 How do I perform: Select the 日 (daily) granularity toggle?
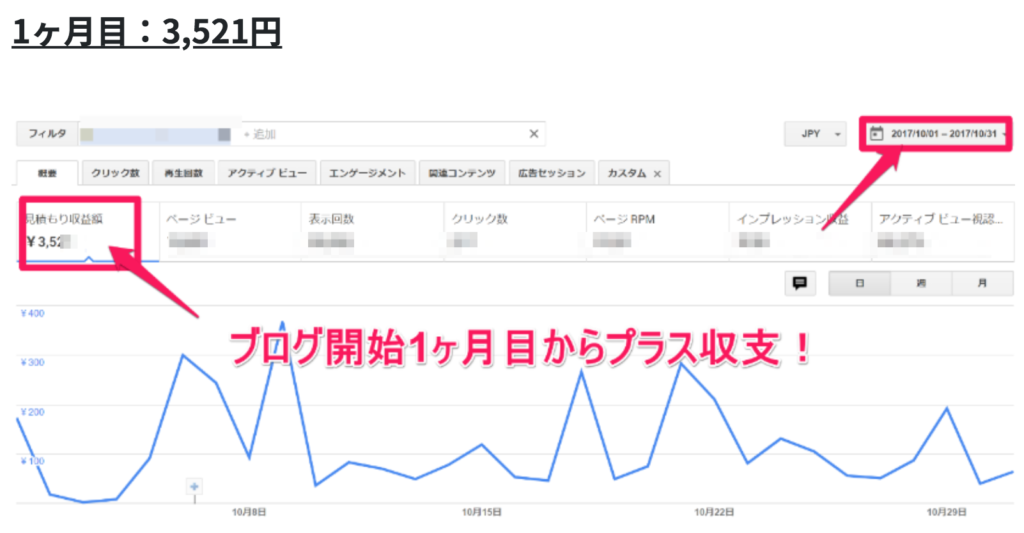(x=859, y=283)
